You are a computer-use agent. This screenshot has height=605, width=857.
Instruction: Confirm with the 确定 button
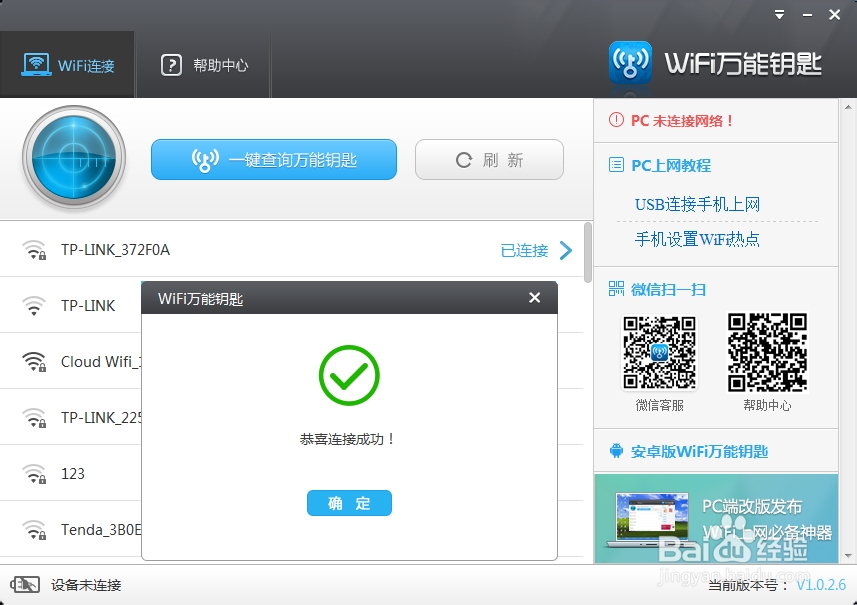(x=349, y=503)
